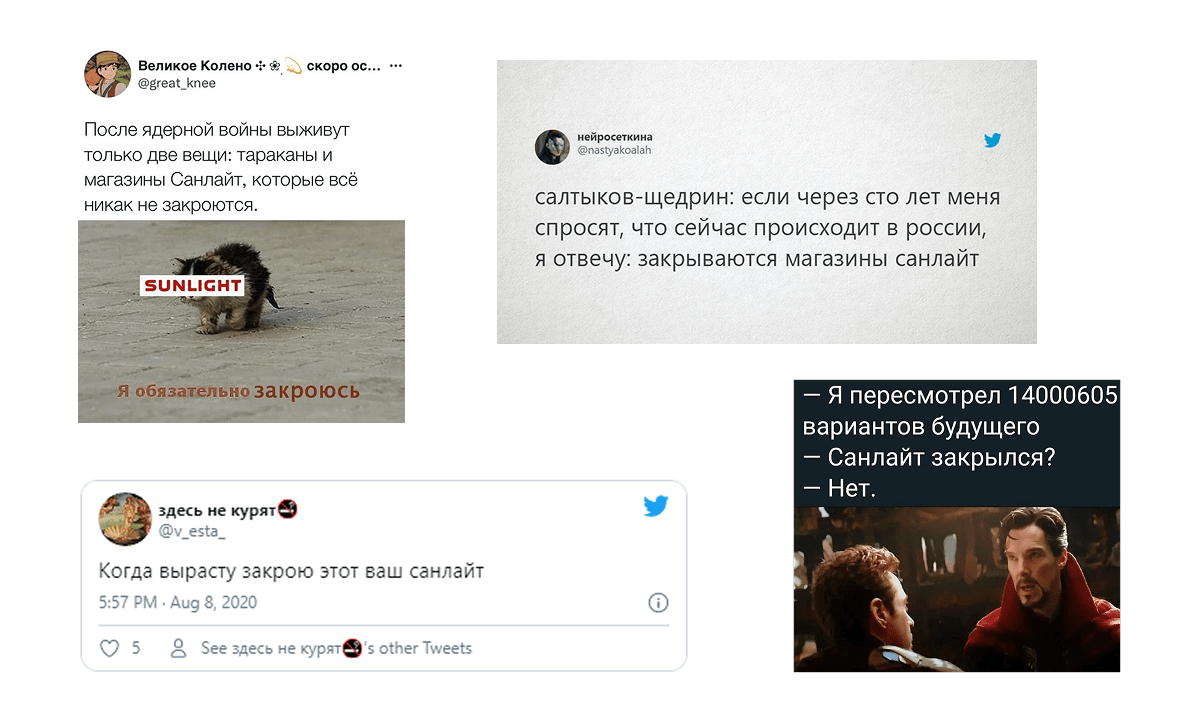This screenshot has width=1200, height=720.
Task: Click the Twitter bird on v_esta_ tweet
Action: point(655,506)
